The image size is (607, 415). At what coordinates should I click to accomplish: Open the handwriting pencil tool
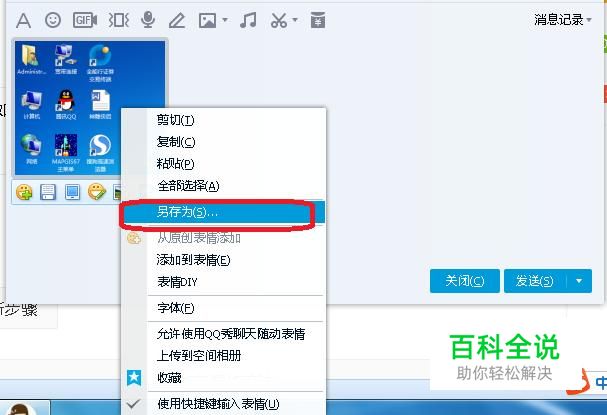point(177,20)
